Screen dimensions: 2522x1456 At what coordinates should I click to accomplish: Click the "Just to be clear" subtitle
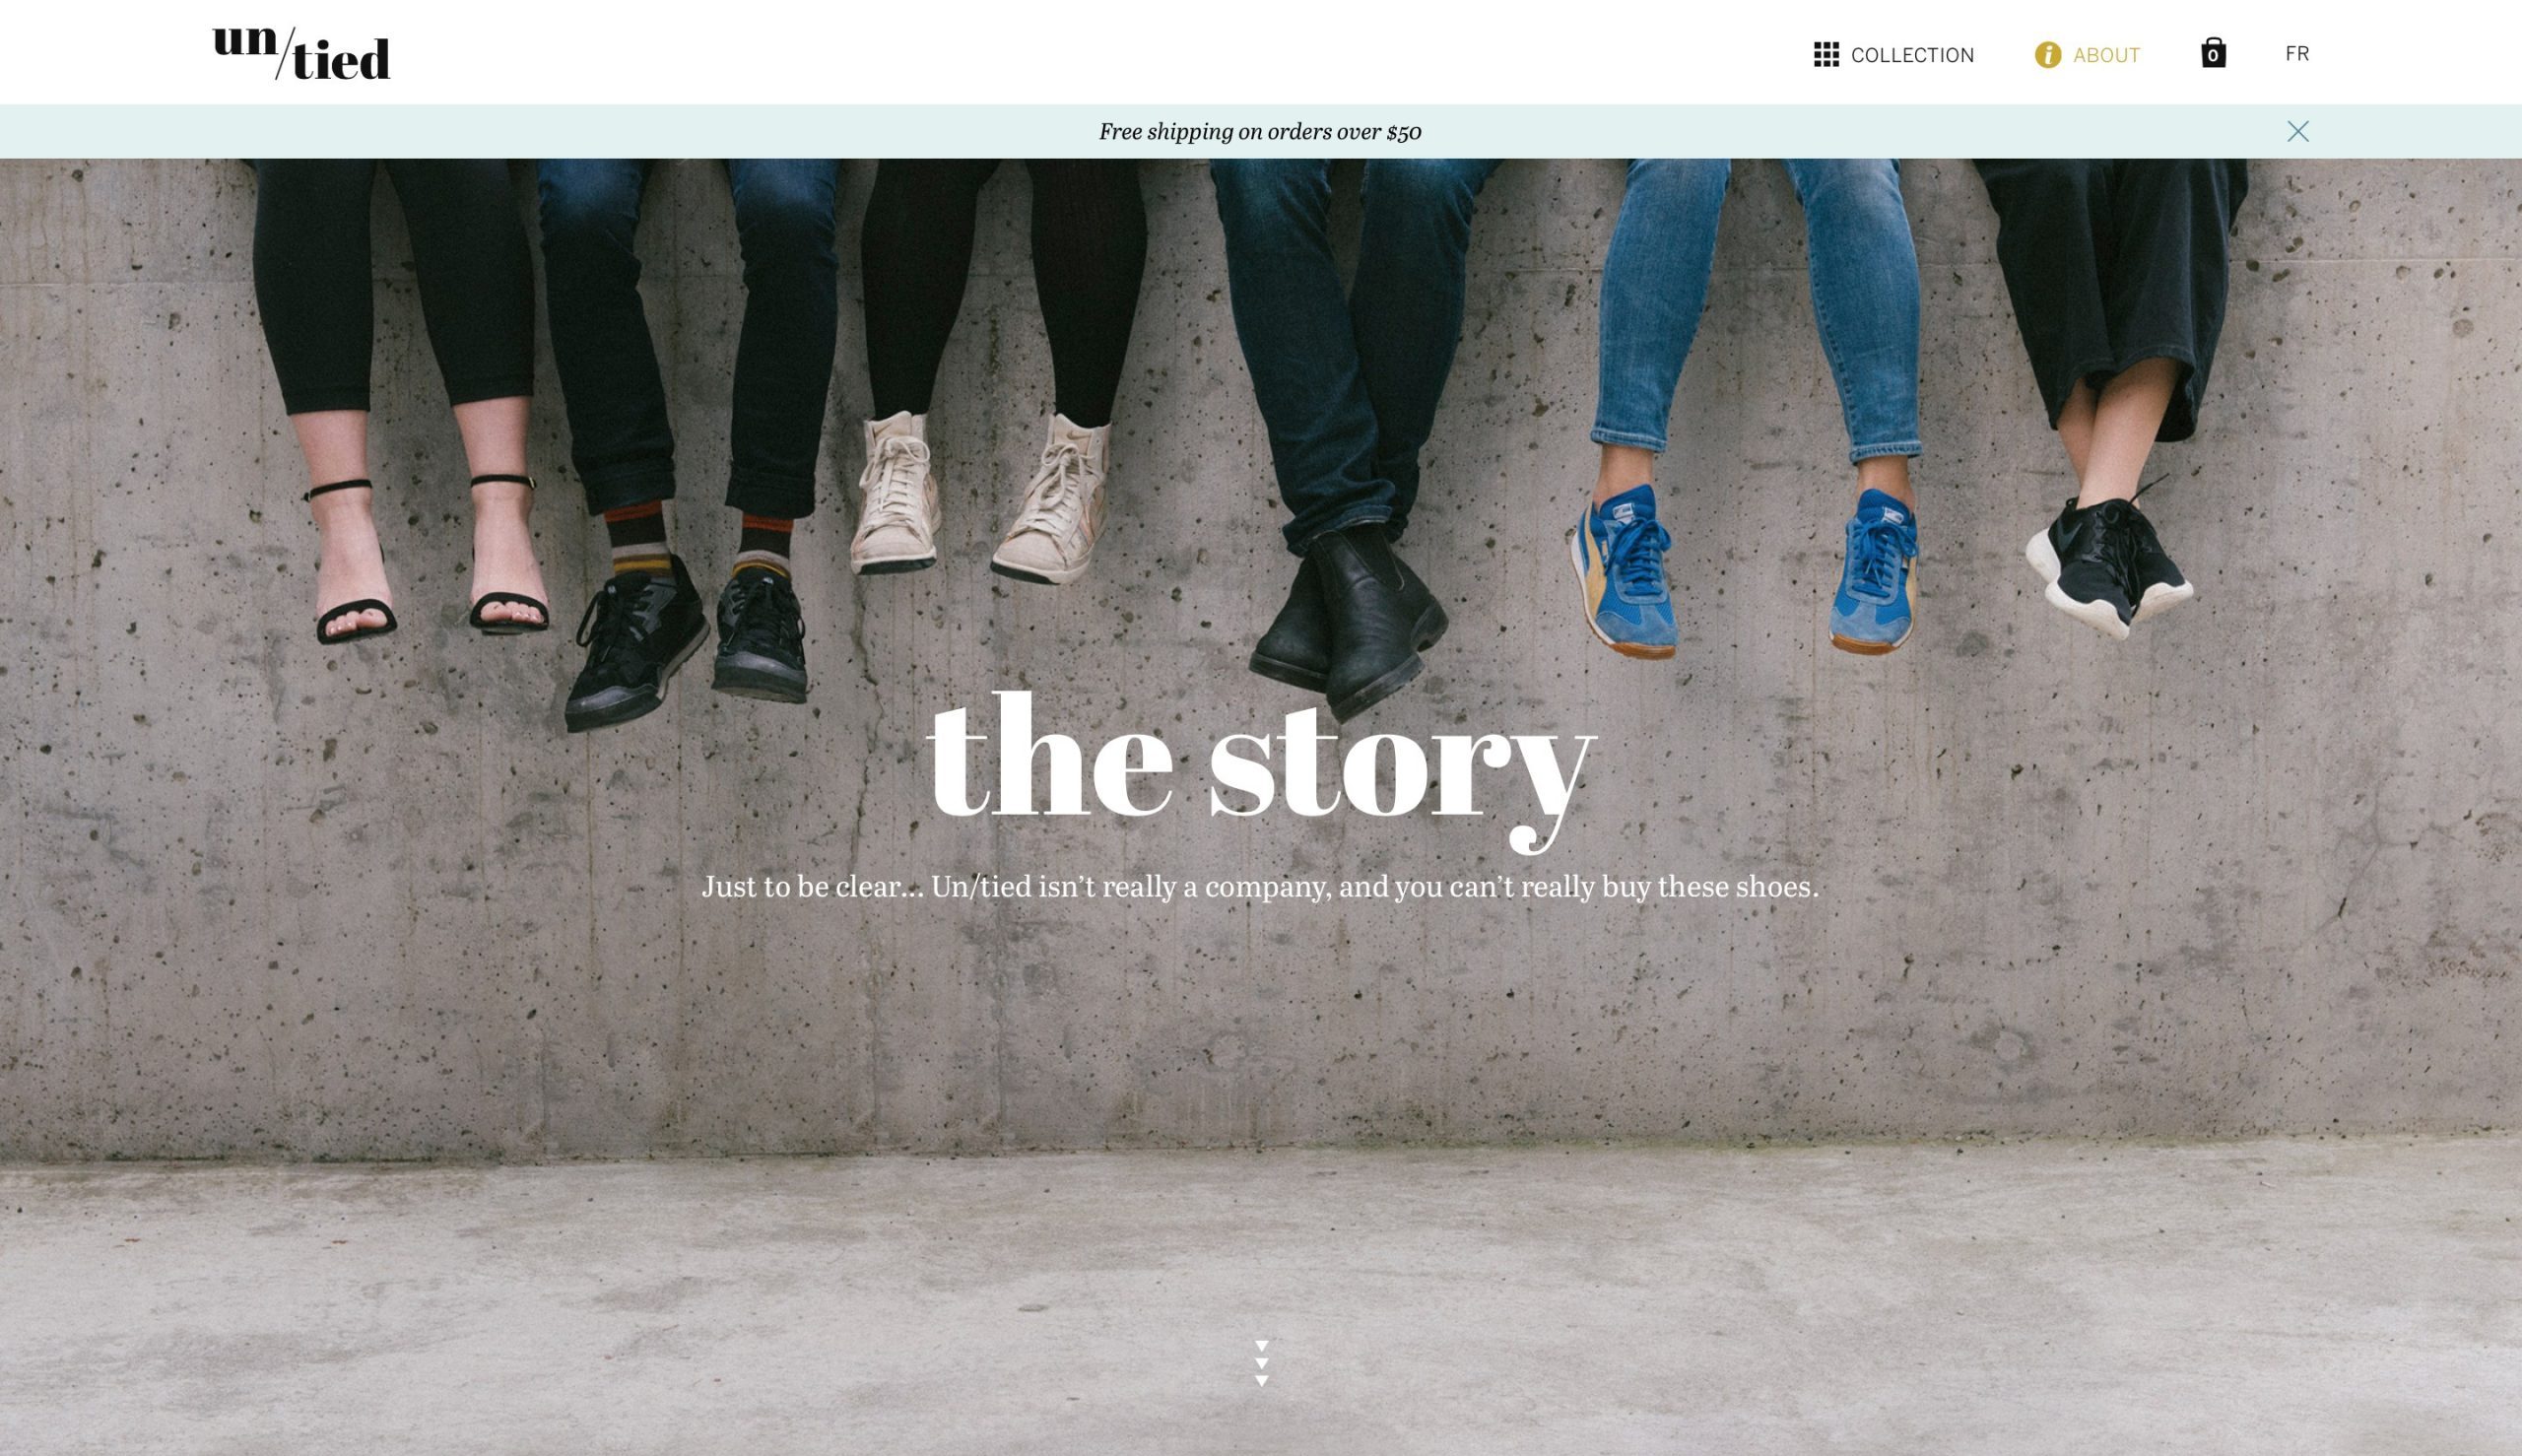(1260, 887)
